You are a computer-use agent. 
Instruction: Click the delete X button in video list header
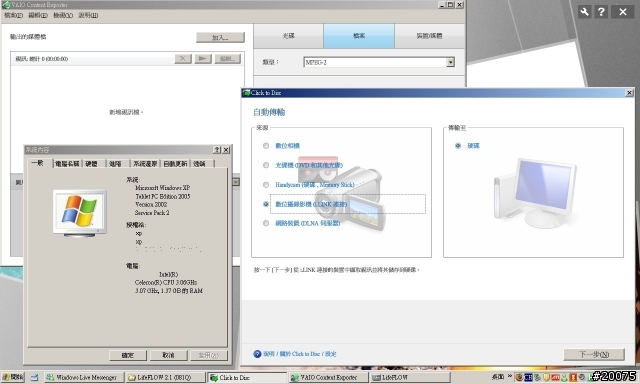coord(183,58)
